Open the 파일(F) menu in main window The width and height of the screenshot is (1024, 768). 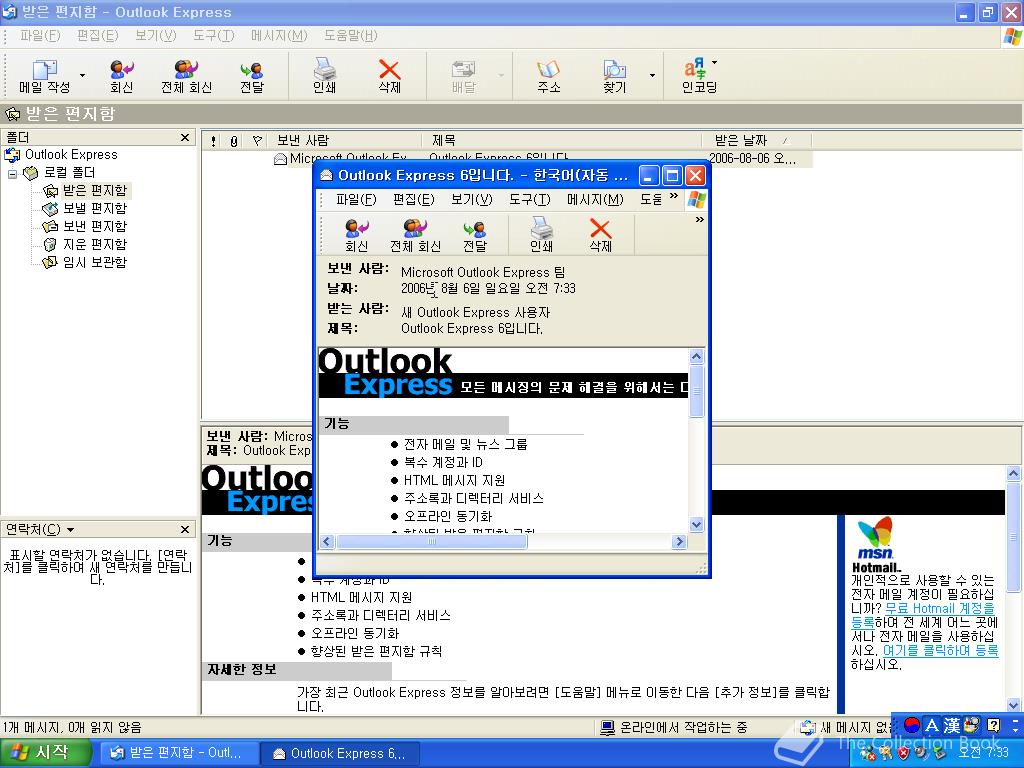click(40, 35)
